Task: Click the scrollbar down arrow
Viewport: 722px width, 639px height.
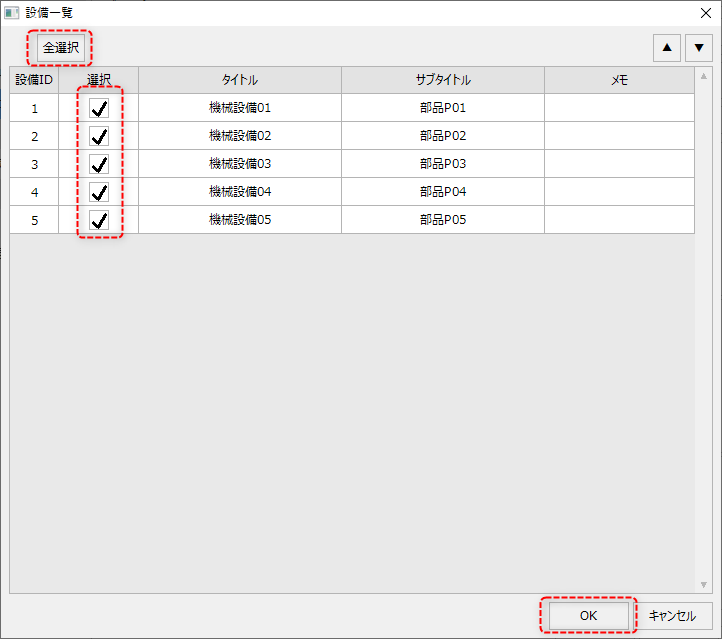Action: click(704, 585)
